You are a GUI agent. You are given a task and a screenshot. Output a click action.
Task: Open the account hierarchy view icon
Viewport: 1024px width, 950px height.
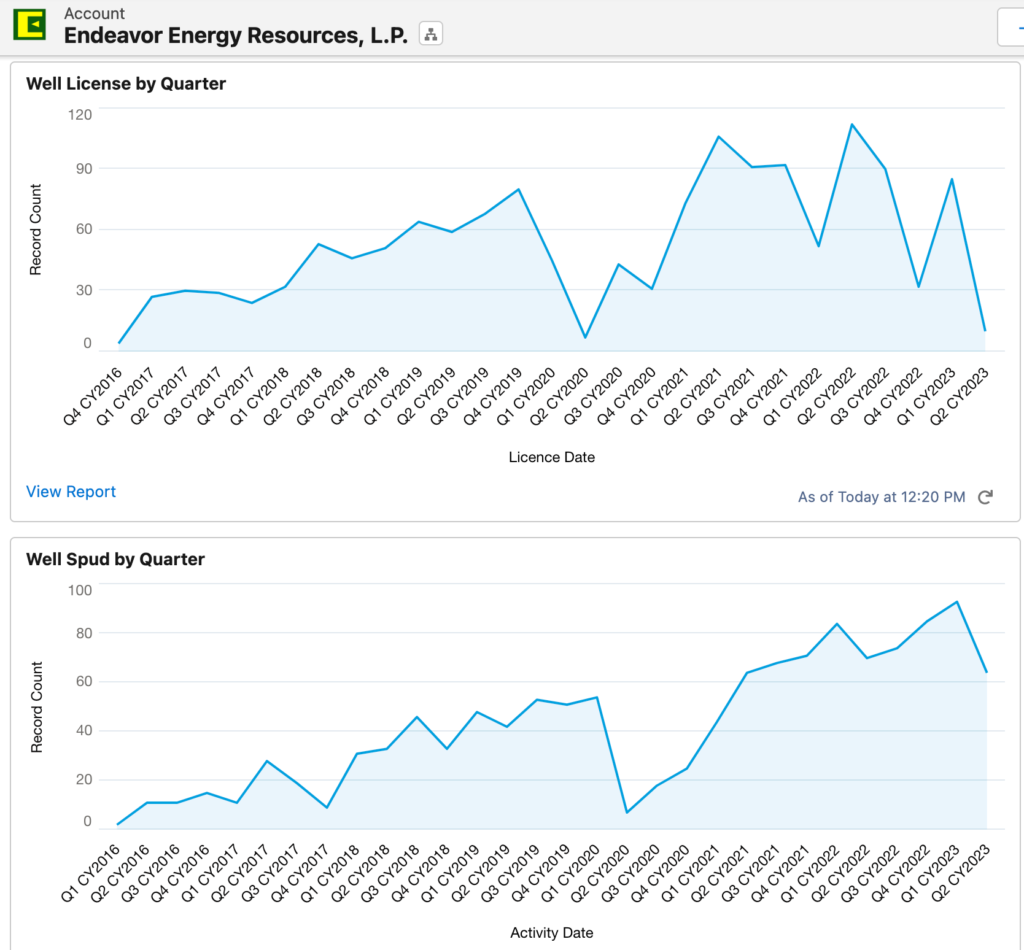coord(431,34)
